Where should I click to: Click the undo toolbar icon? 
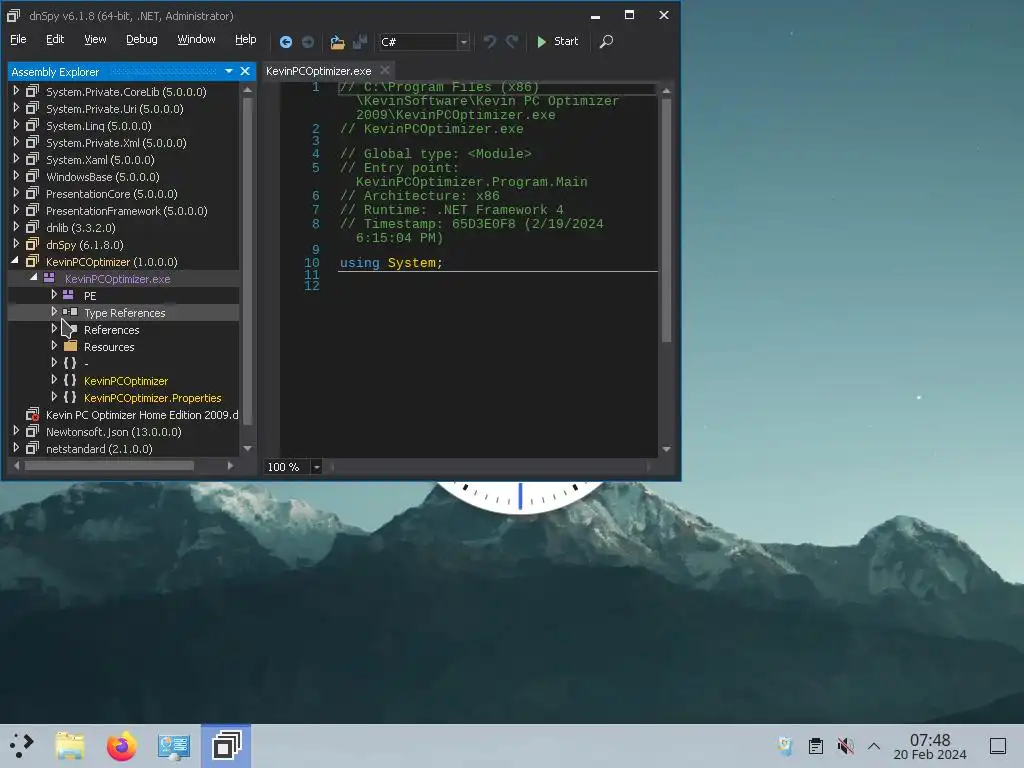(490, 42)
